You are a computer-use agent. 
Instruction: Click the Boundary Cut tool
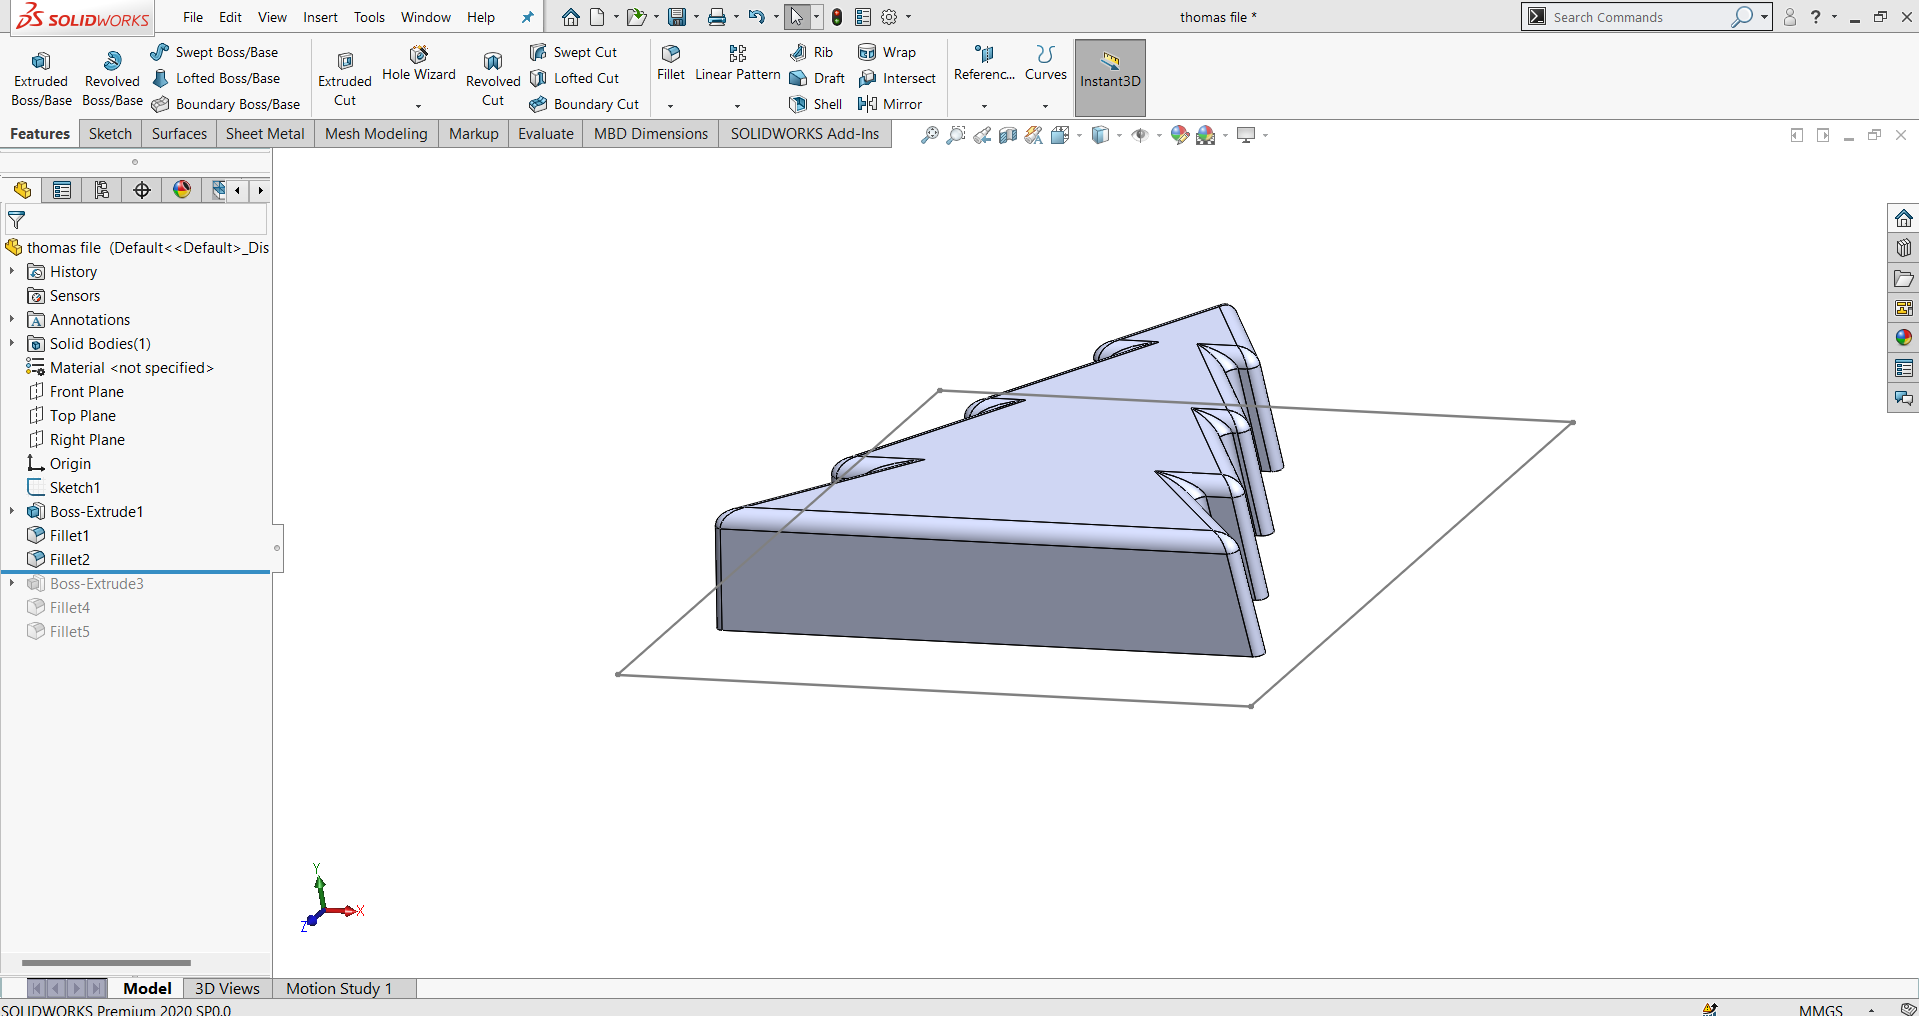[584, 104]
